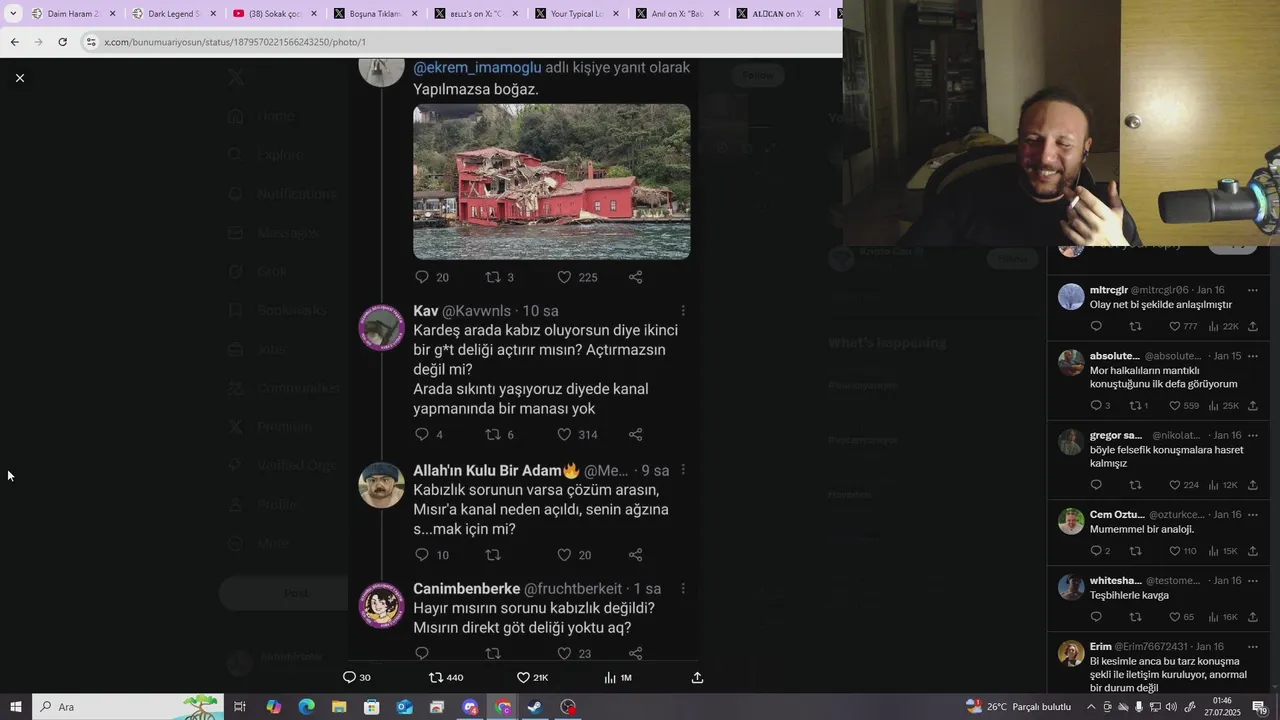Click the x.com address bar URL
This screenshot has height=720, width=1280.
pyautogui.click(x=235, y=42)
